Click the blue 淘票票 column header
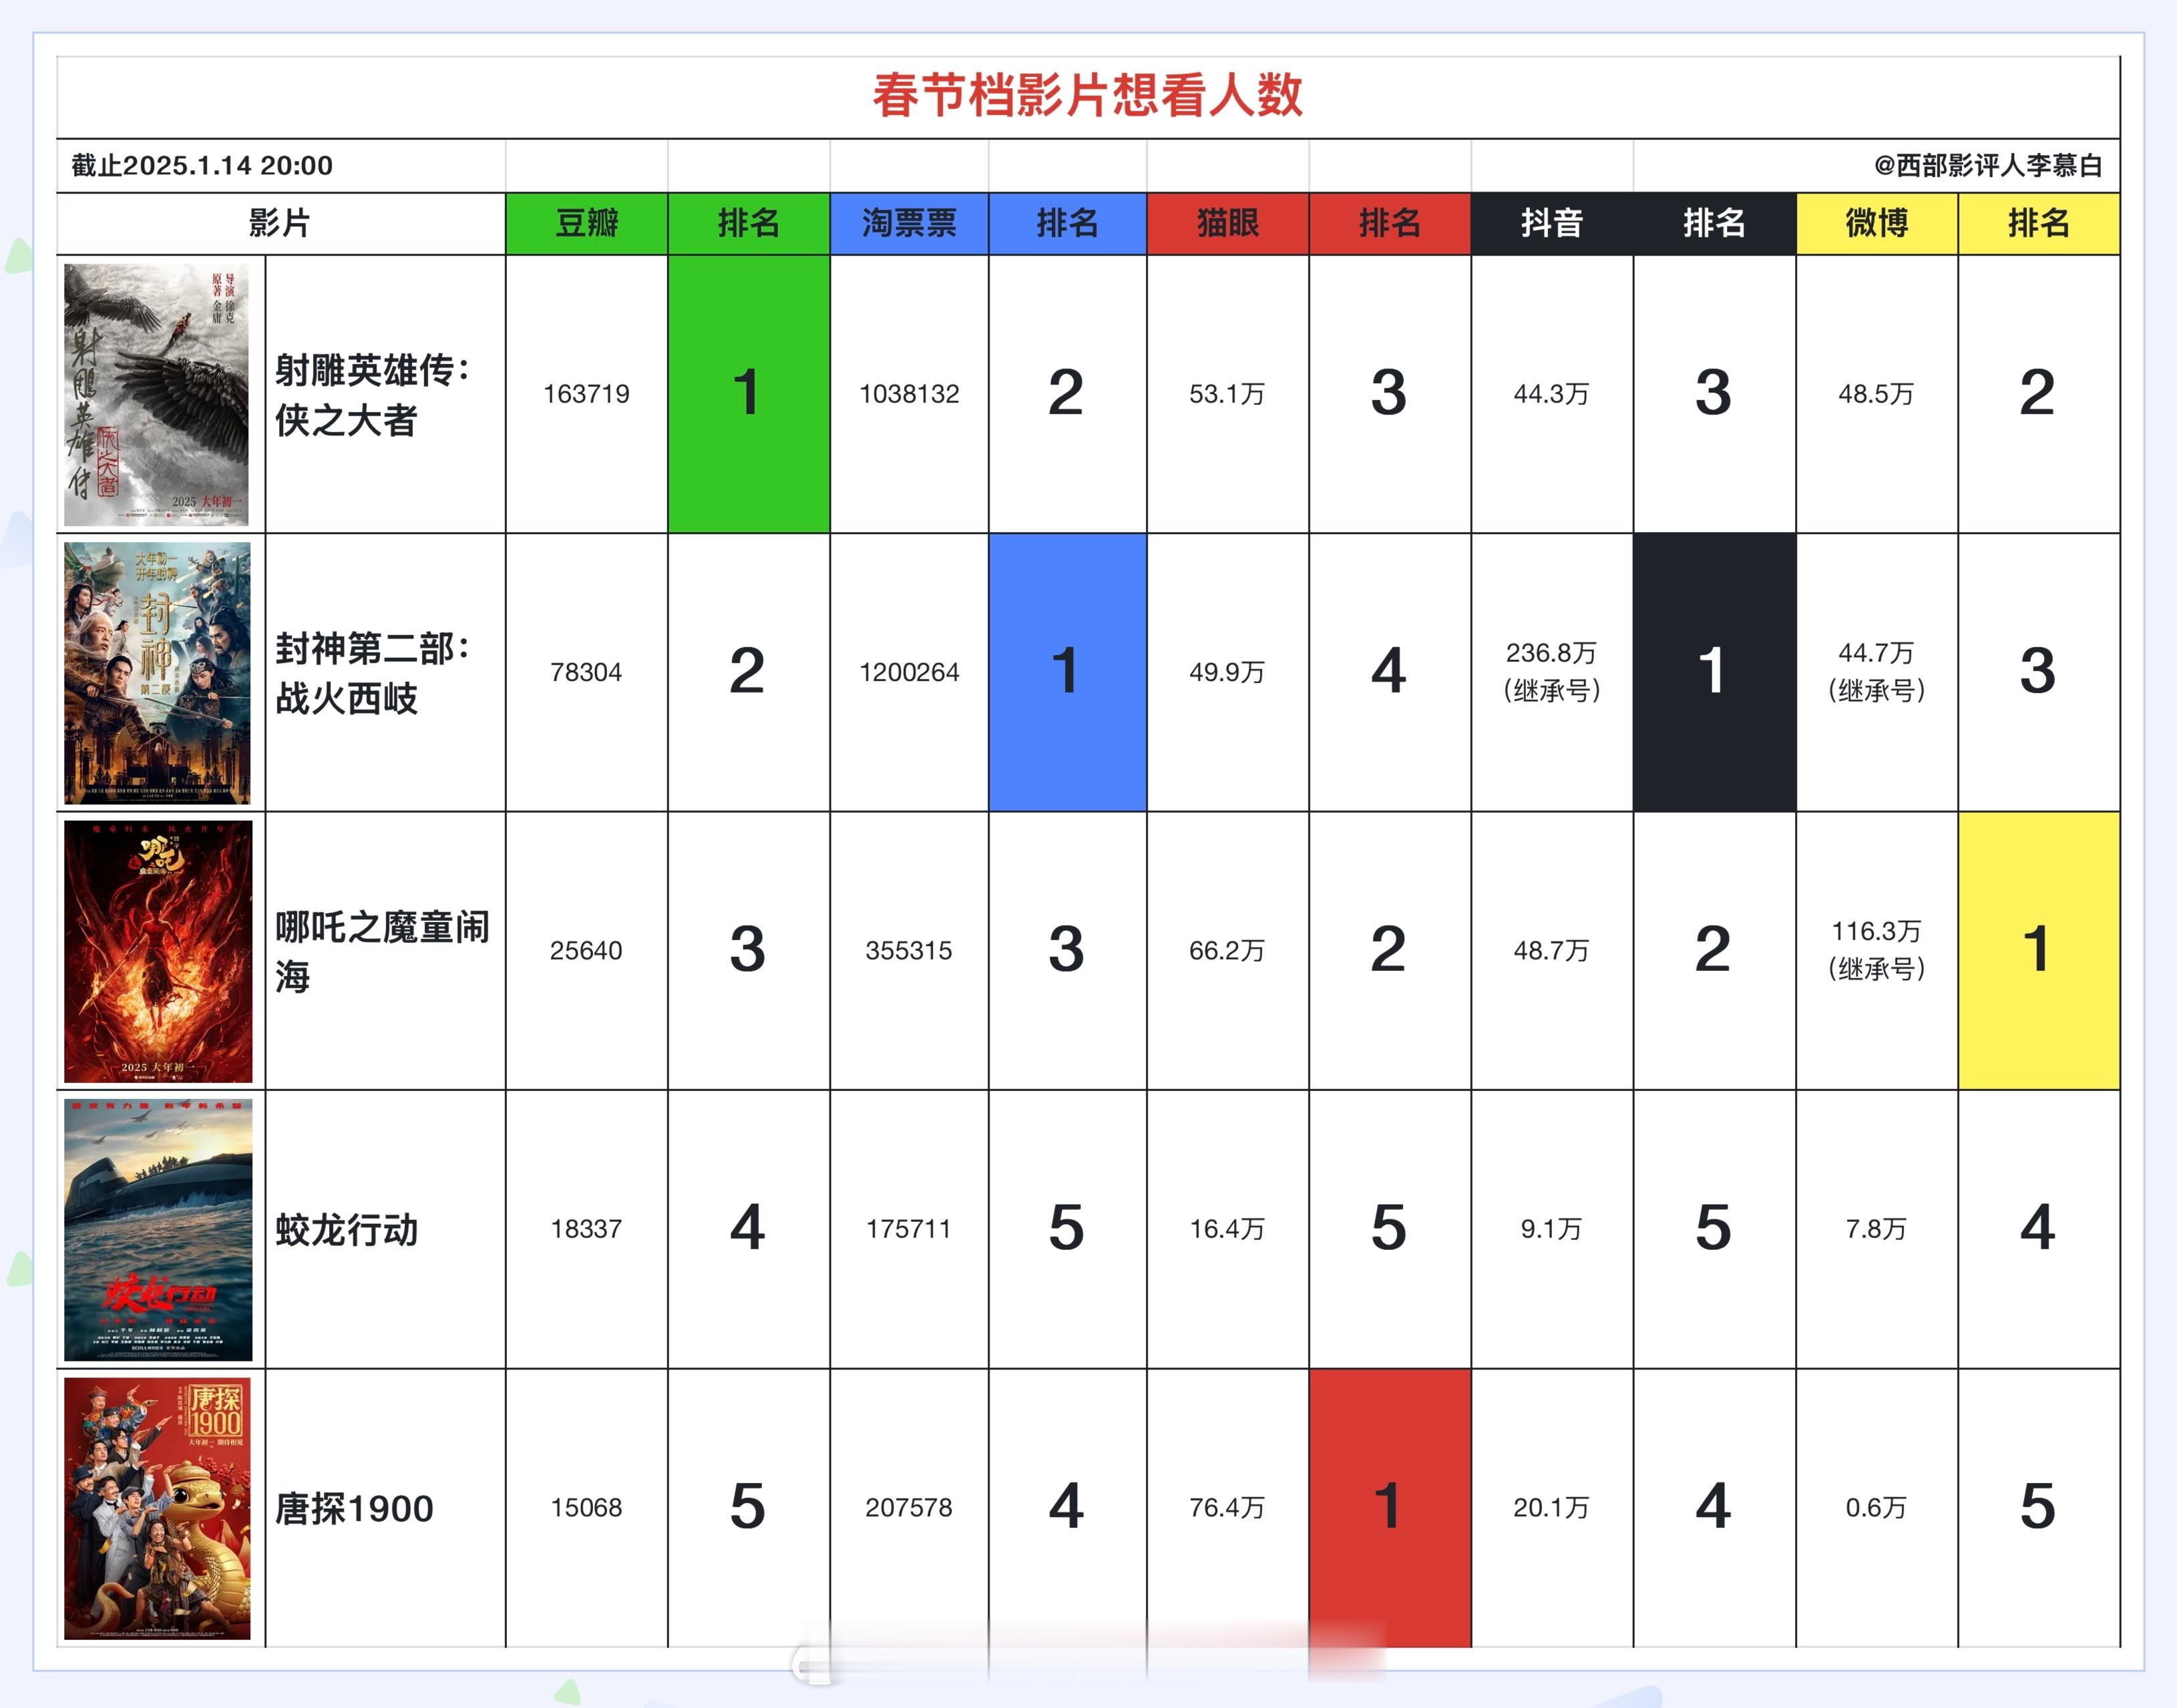 pos(909,223)
